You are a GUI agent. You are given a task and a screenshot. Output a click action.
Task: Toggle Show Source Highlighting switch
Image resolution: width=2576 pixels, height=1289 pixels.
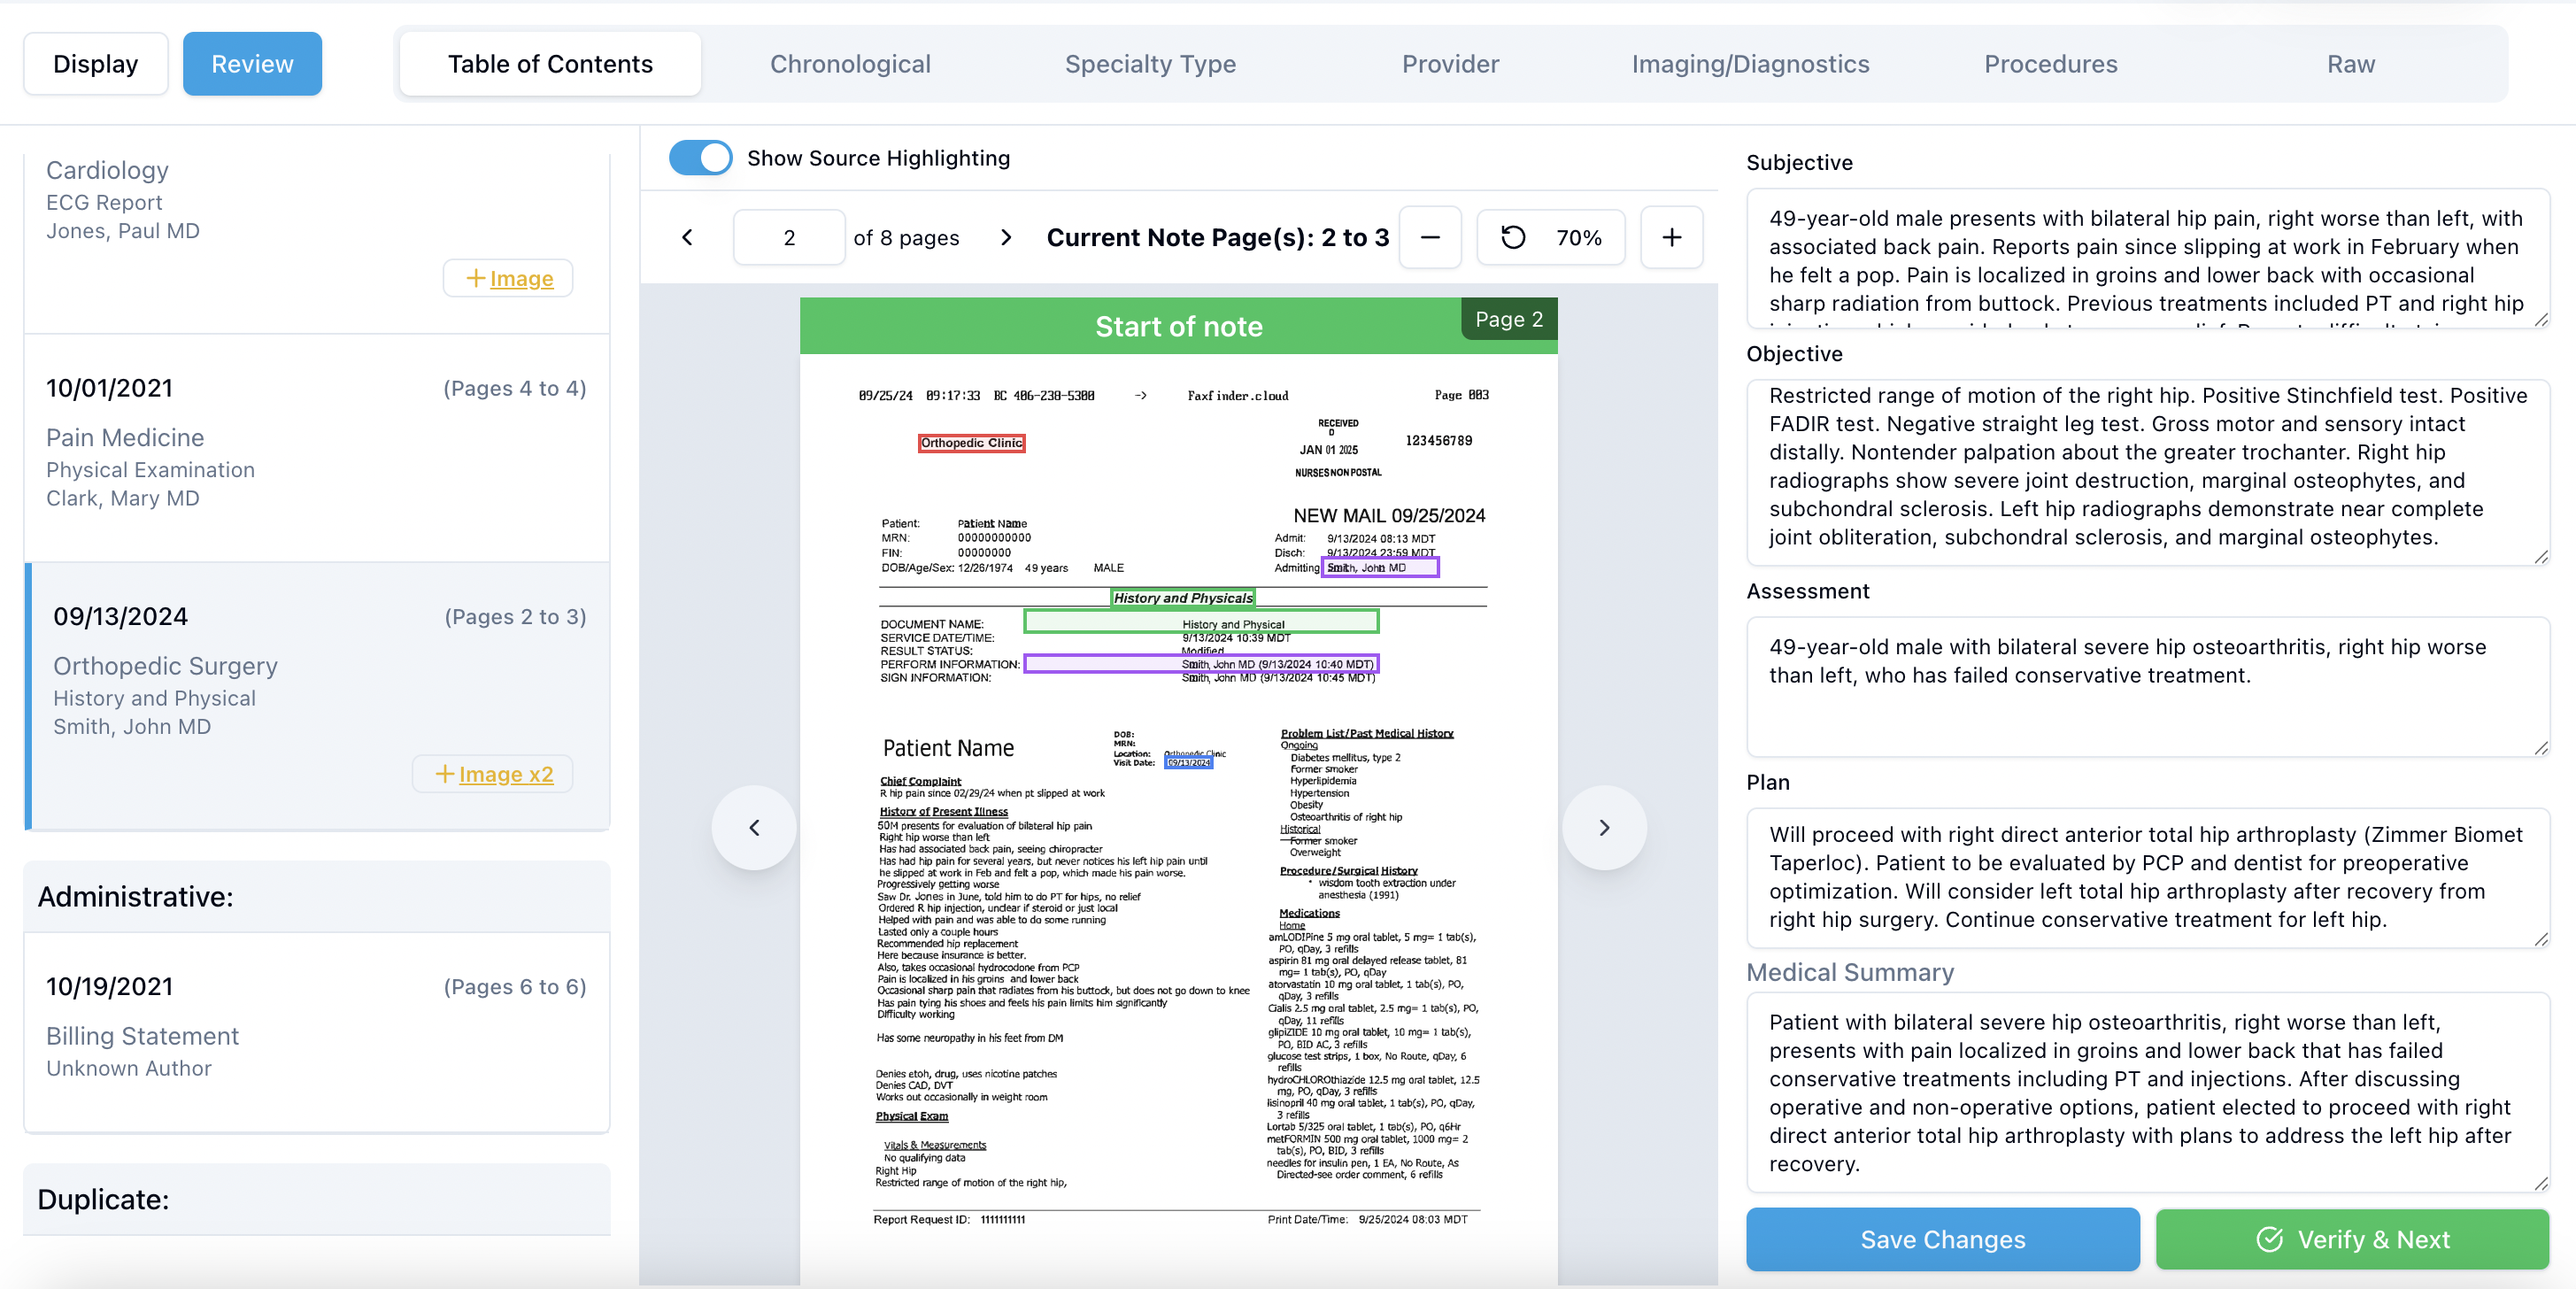[x=700, y=158]
